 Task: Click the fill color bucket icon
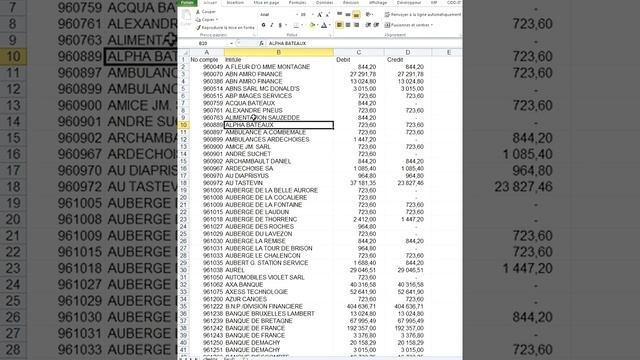pos(312,25)
